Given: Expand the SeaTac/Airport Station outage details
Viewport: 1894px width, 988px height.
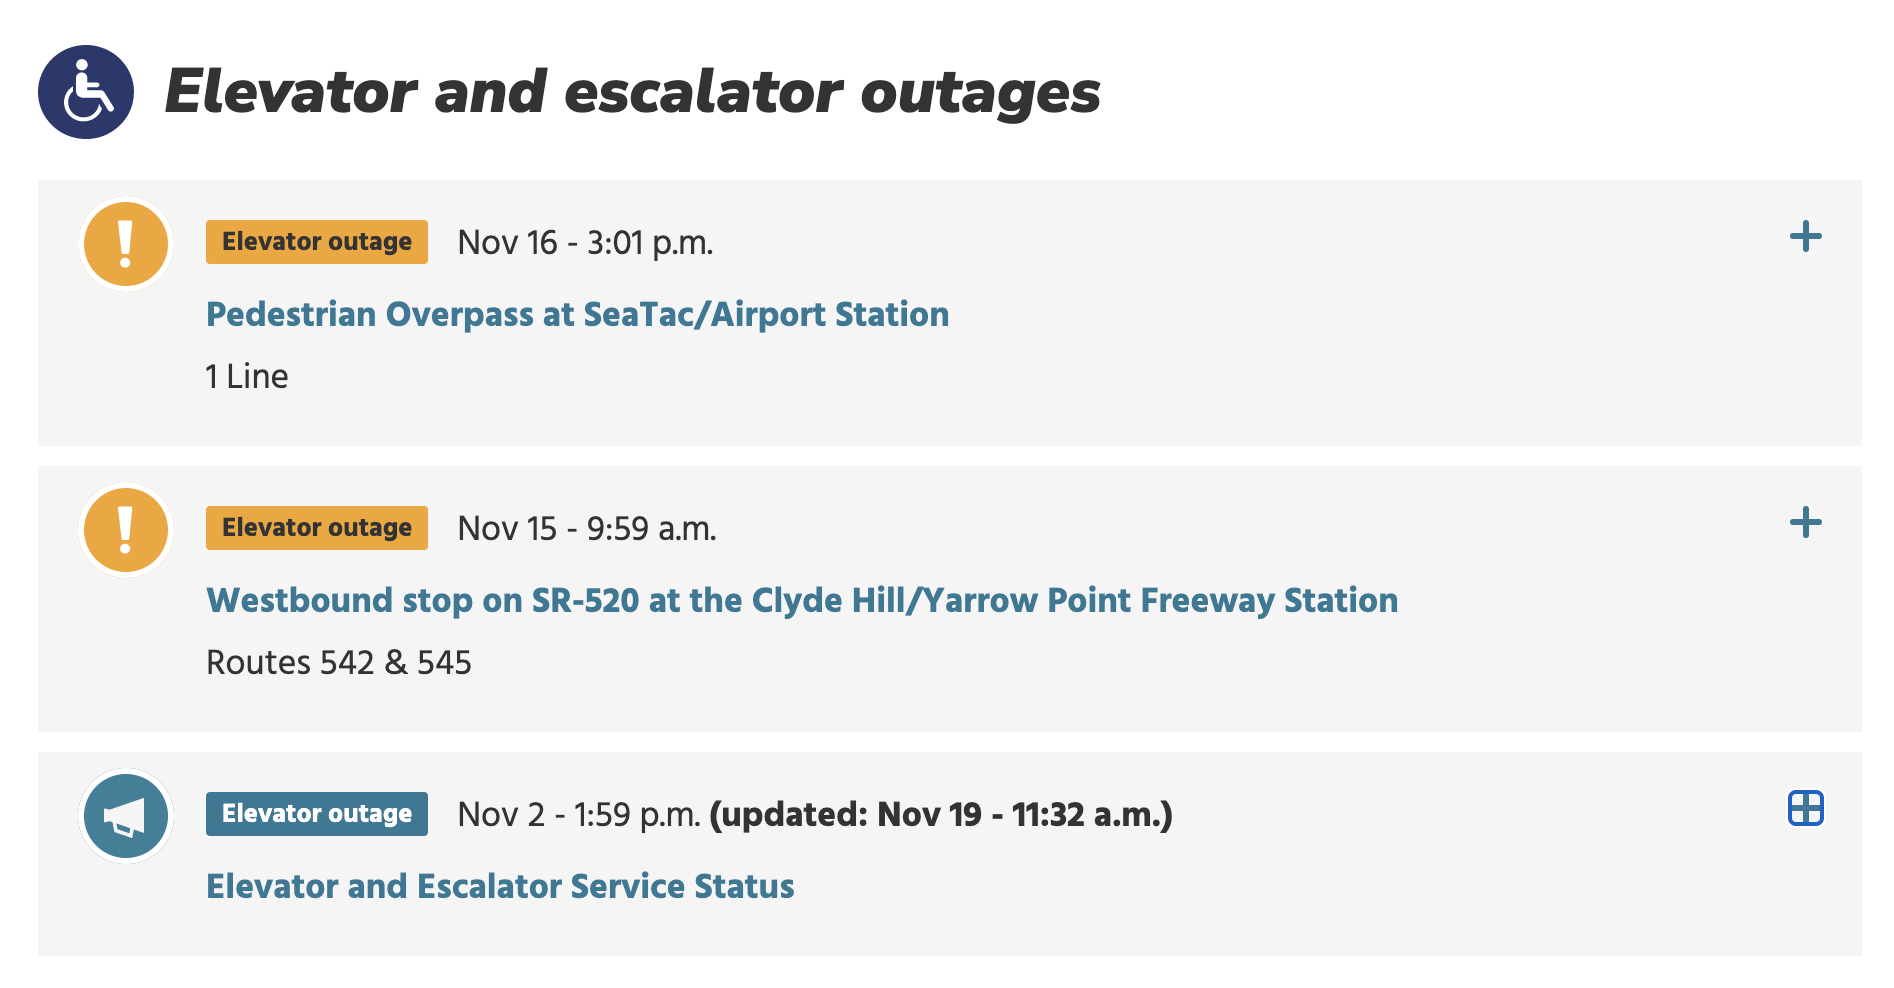Looking at the screenshot, I should click(1805, 237).
